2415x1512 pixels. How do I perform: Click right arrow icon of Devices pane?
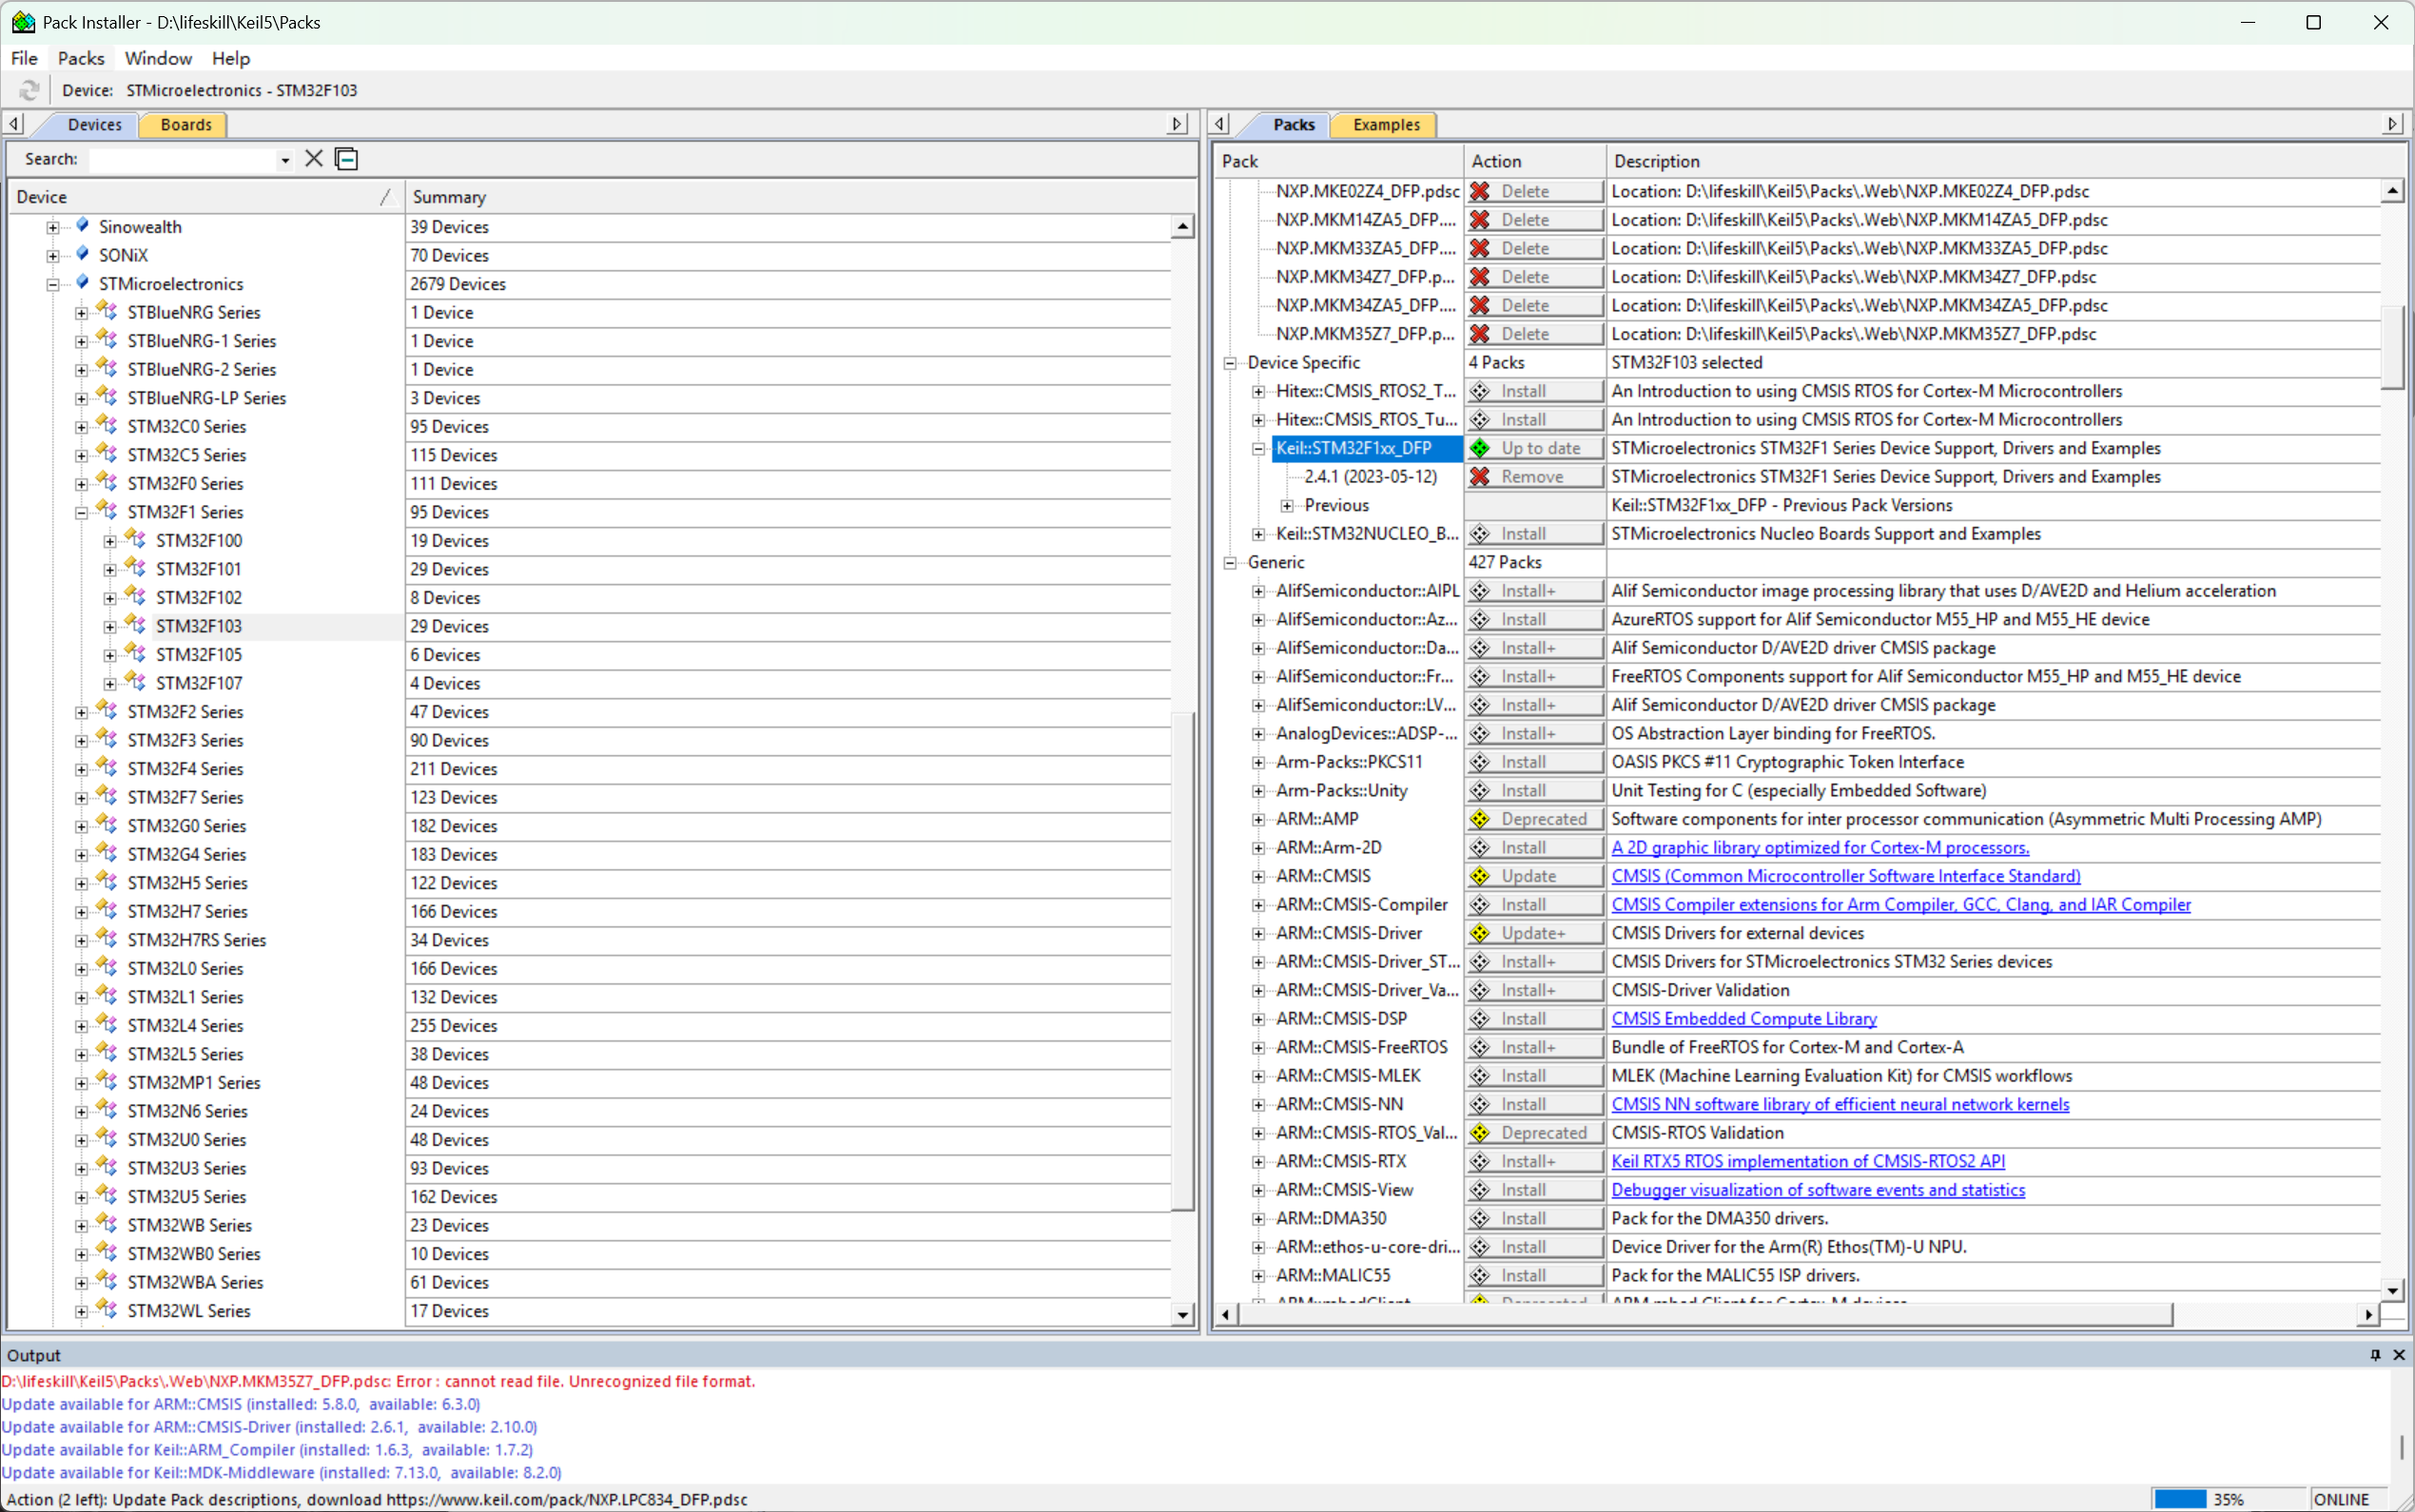[x=1178, y=124]
